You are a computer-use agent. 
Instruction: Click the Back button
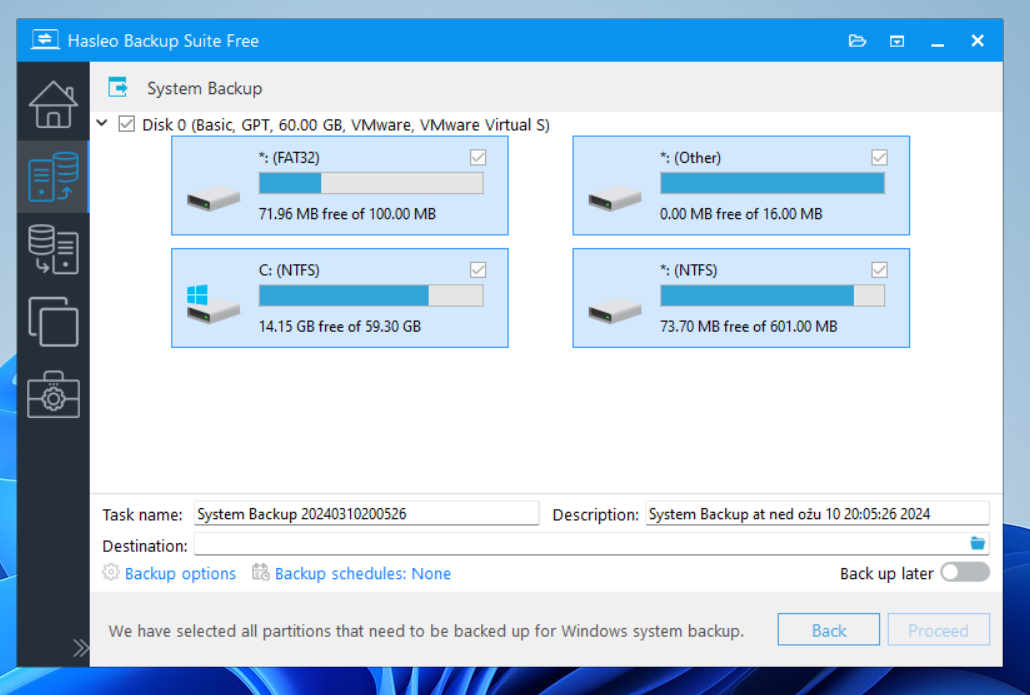[828, 630]
